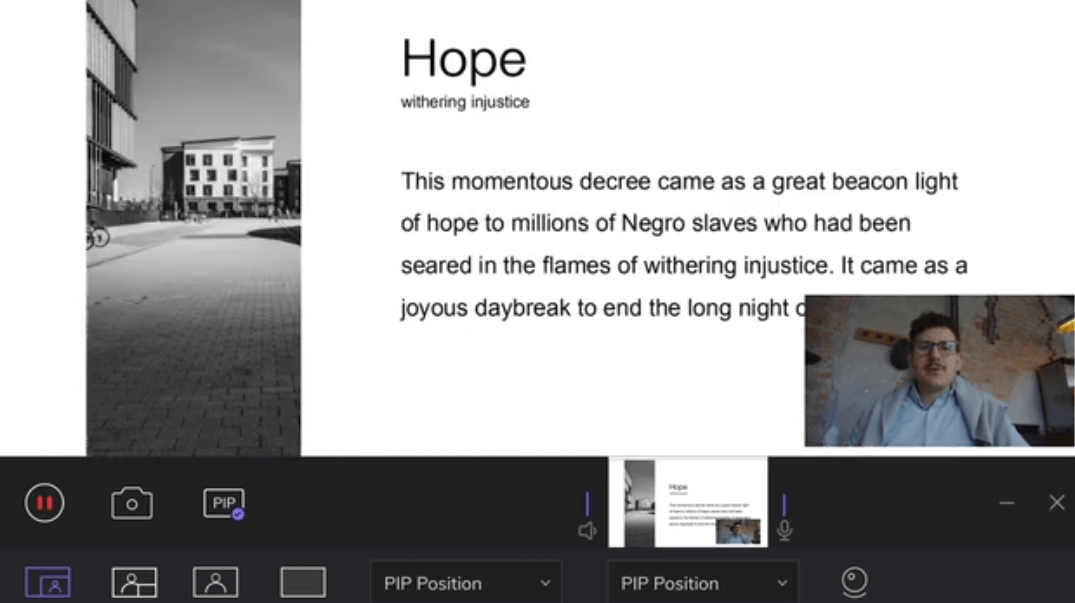Take a snapshot with the camera icon

(x=132, y=503)
